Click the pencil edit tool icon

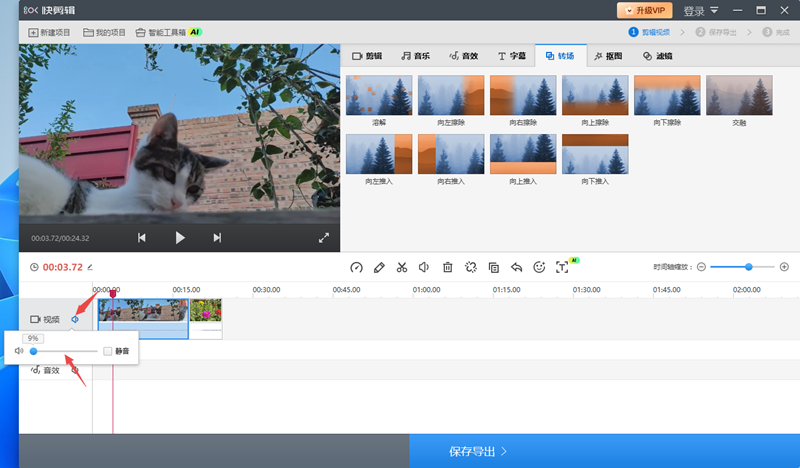(379, 267)
